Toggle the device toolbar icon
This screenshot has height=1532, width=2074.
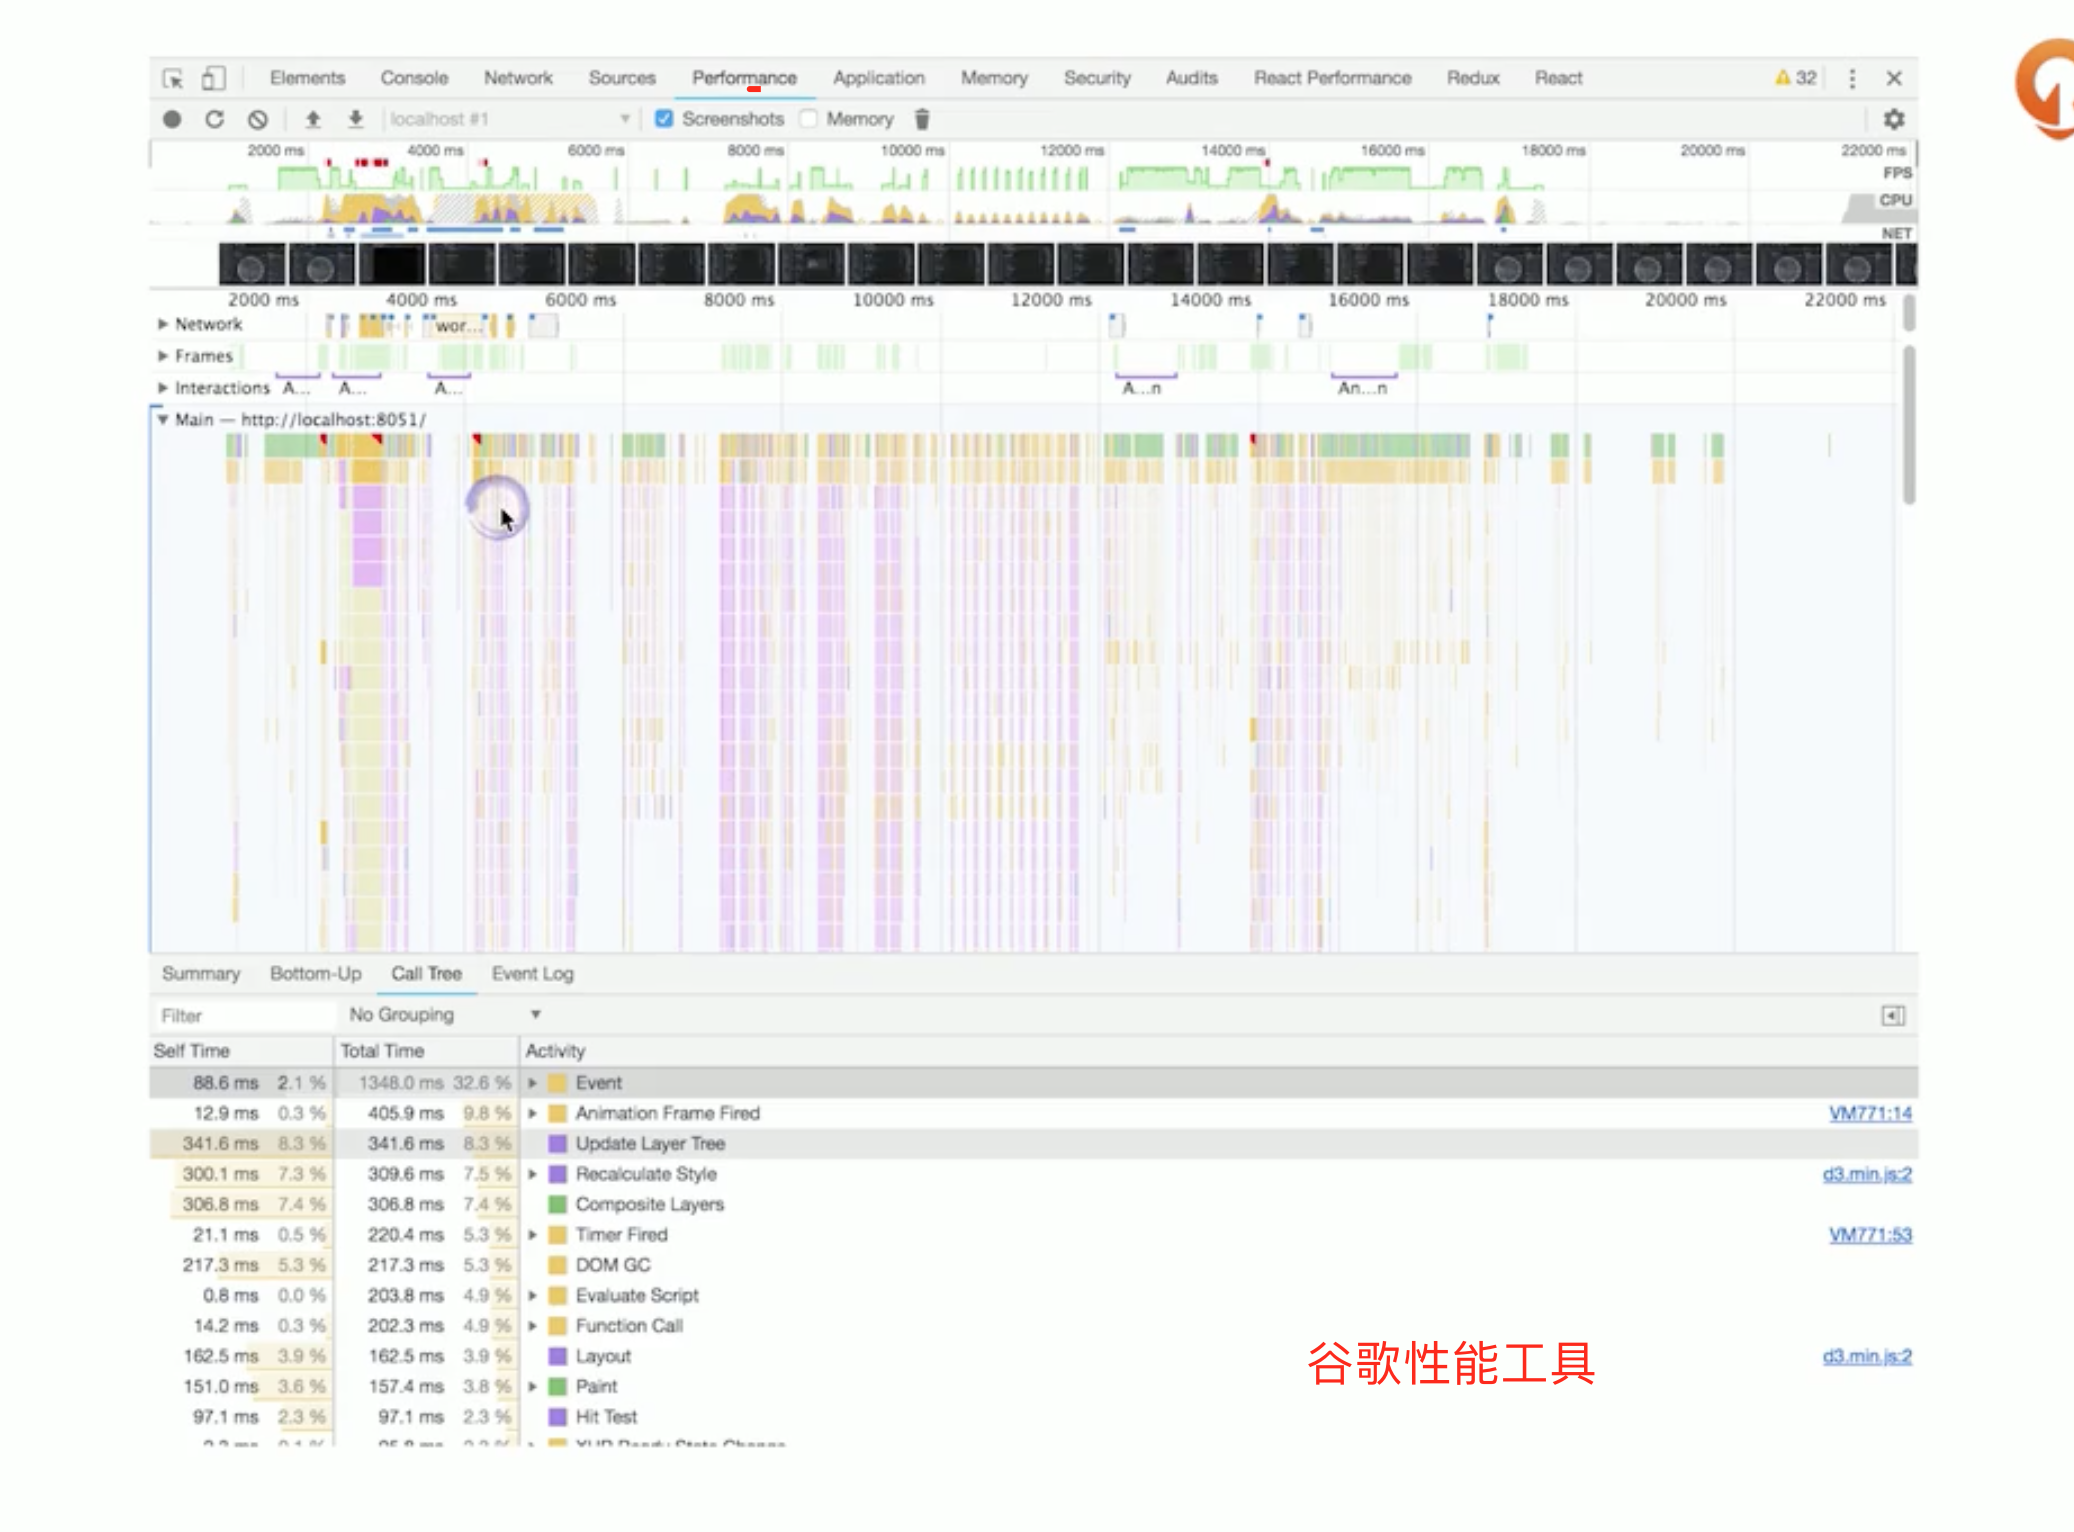(213, 78)
